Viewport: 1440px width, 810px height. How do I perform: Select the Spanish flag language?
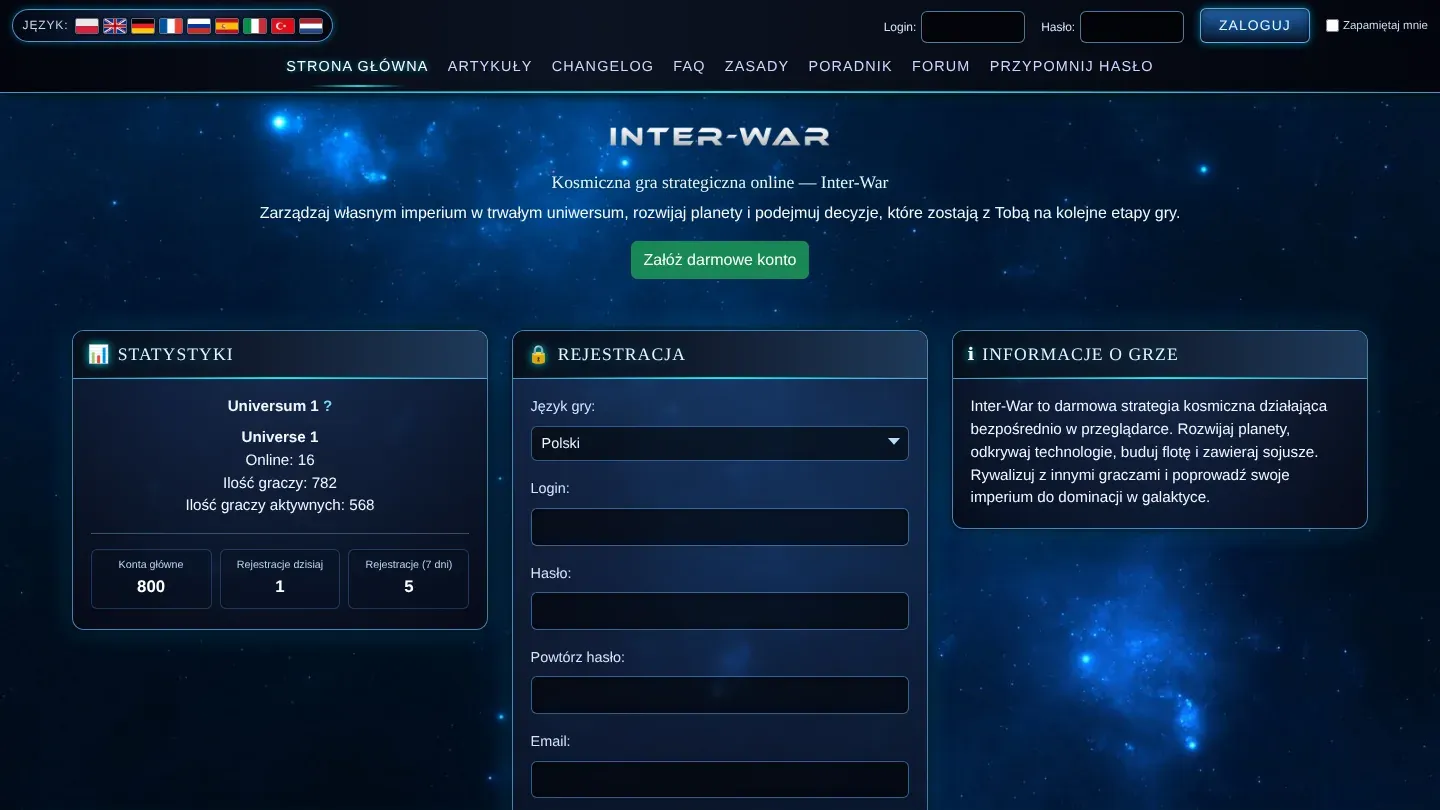click(x=227, y=26)
